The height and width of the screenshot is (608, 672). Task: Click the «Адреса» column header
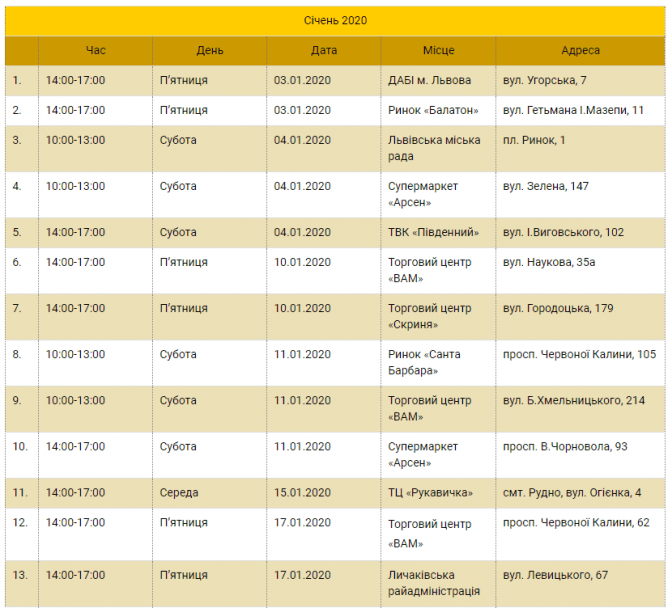pyautogui.click(x=580, y=50)
